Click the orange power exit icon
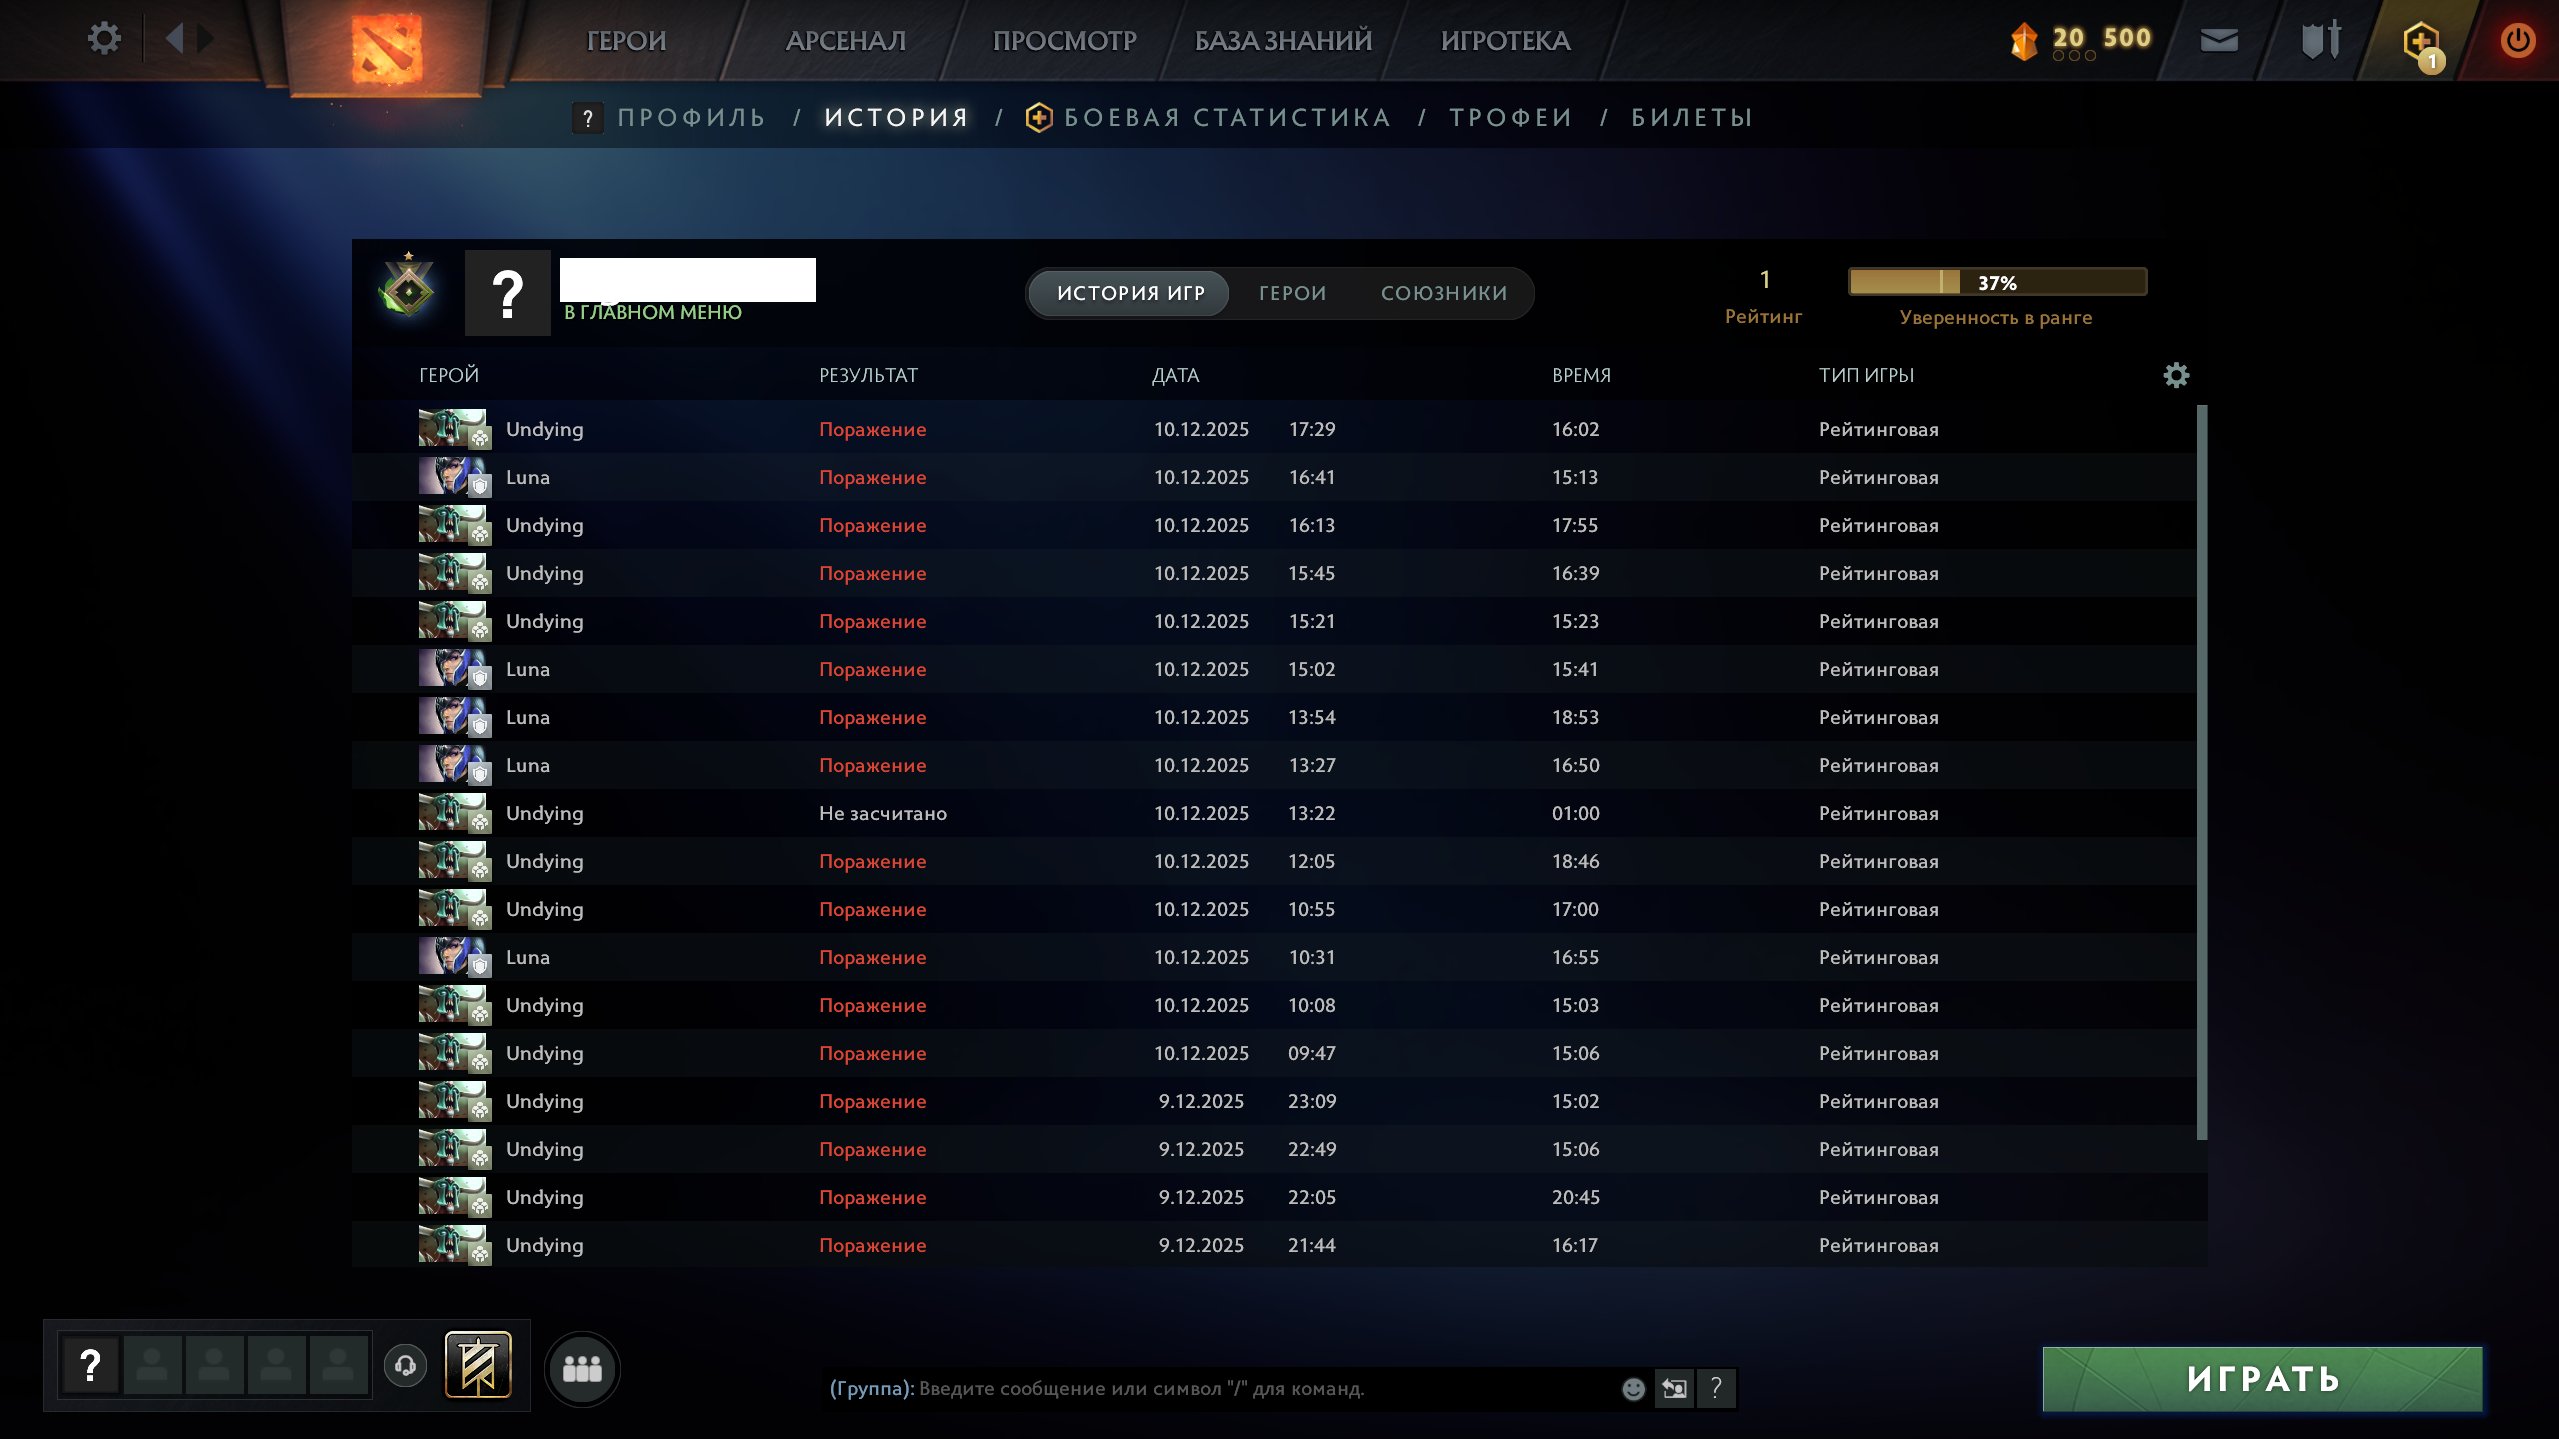2559x1439 pixels. (2520, 39)
